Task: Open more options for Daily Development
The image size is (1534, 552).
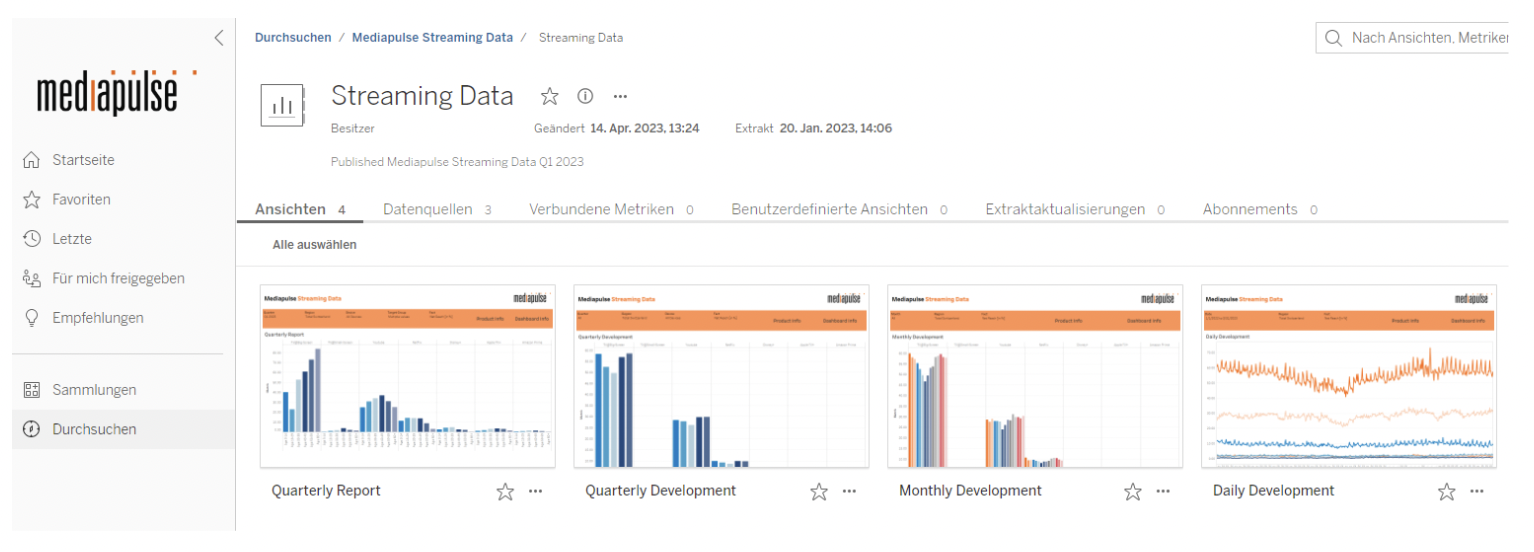Action: (x=1477, y=491)
